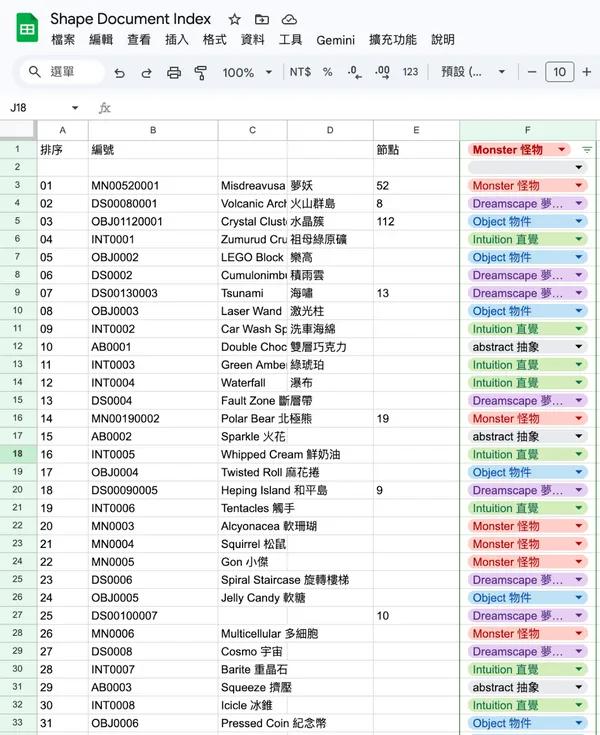Select column E header
This screenshot has height=735, width=600.
416,130
